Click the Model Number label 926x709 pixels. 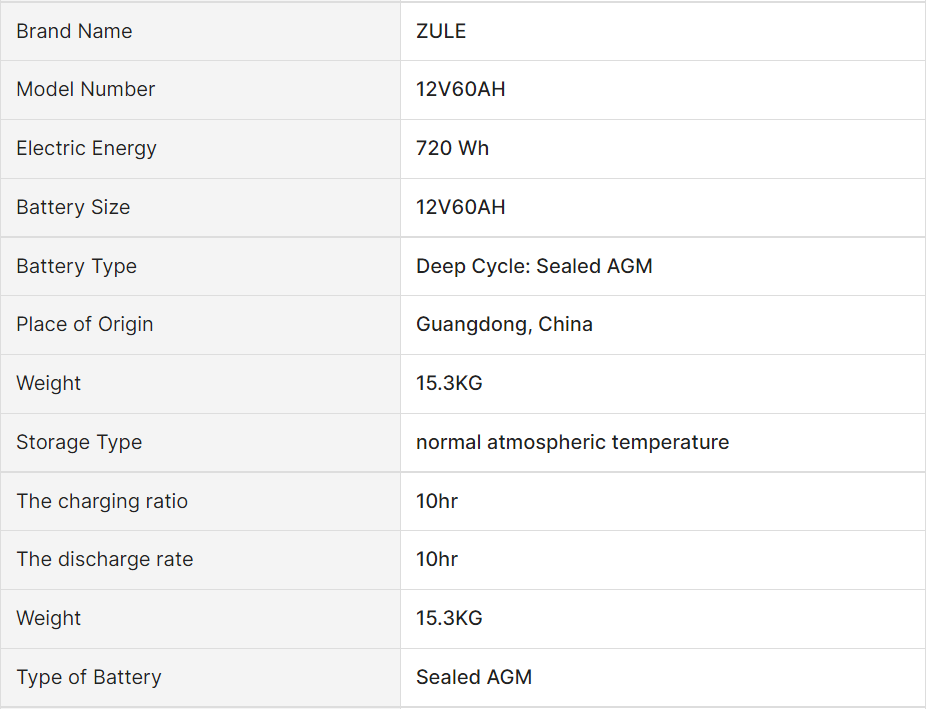[x=86, y=89]
